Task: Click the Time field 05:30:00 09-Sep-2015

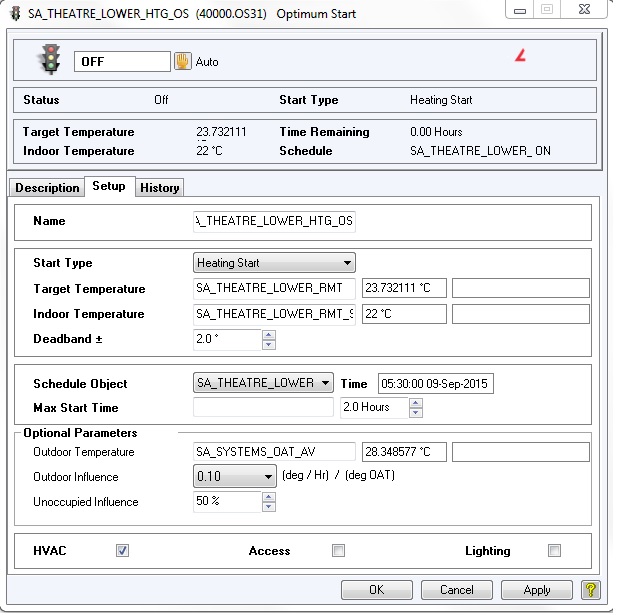Action: pos(436,384)
